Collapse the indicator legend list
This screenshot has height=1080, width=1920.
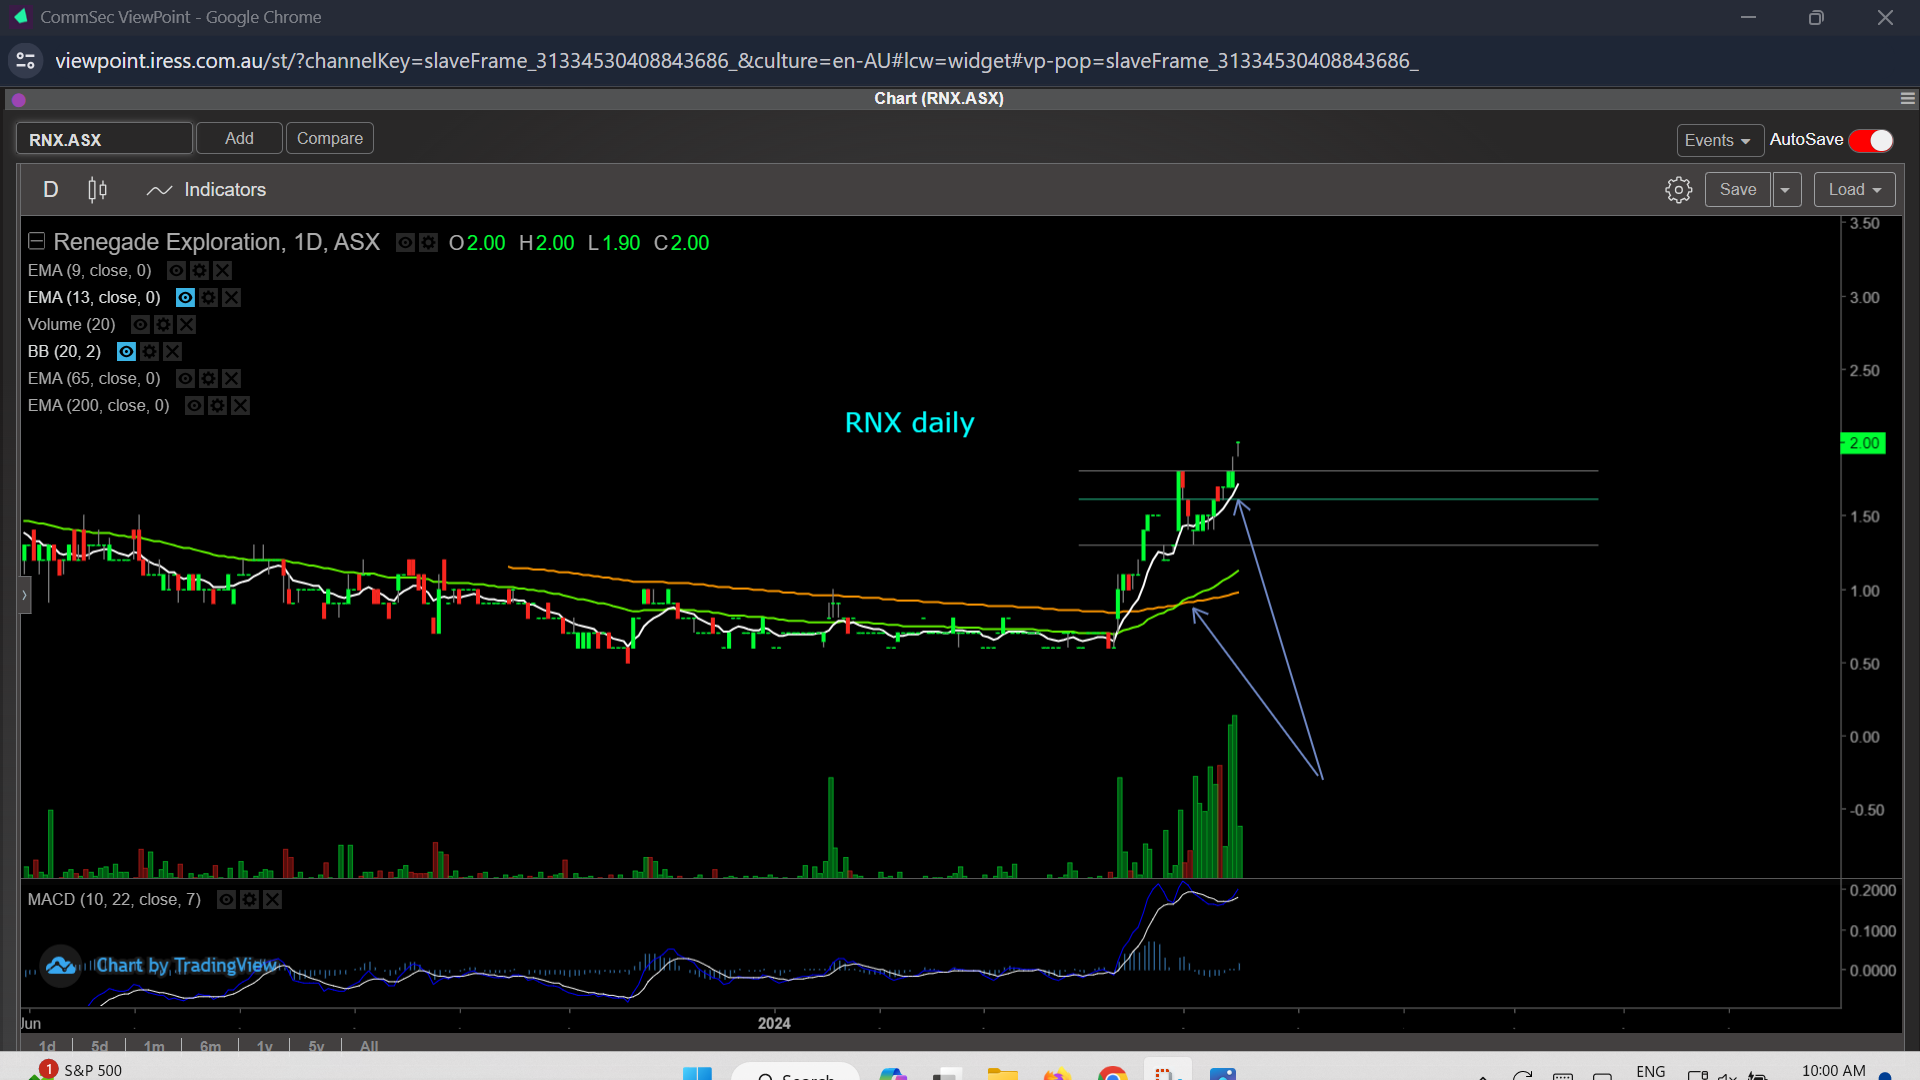pyautogui.click(x=36, y=241)
